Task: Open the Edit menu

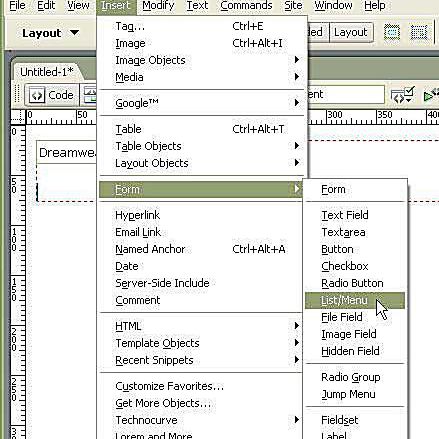Action: [x=46, y=6]
